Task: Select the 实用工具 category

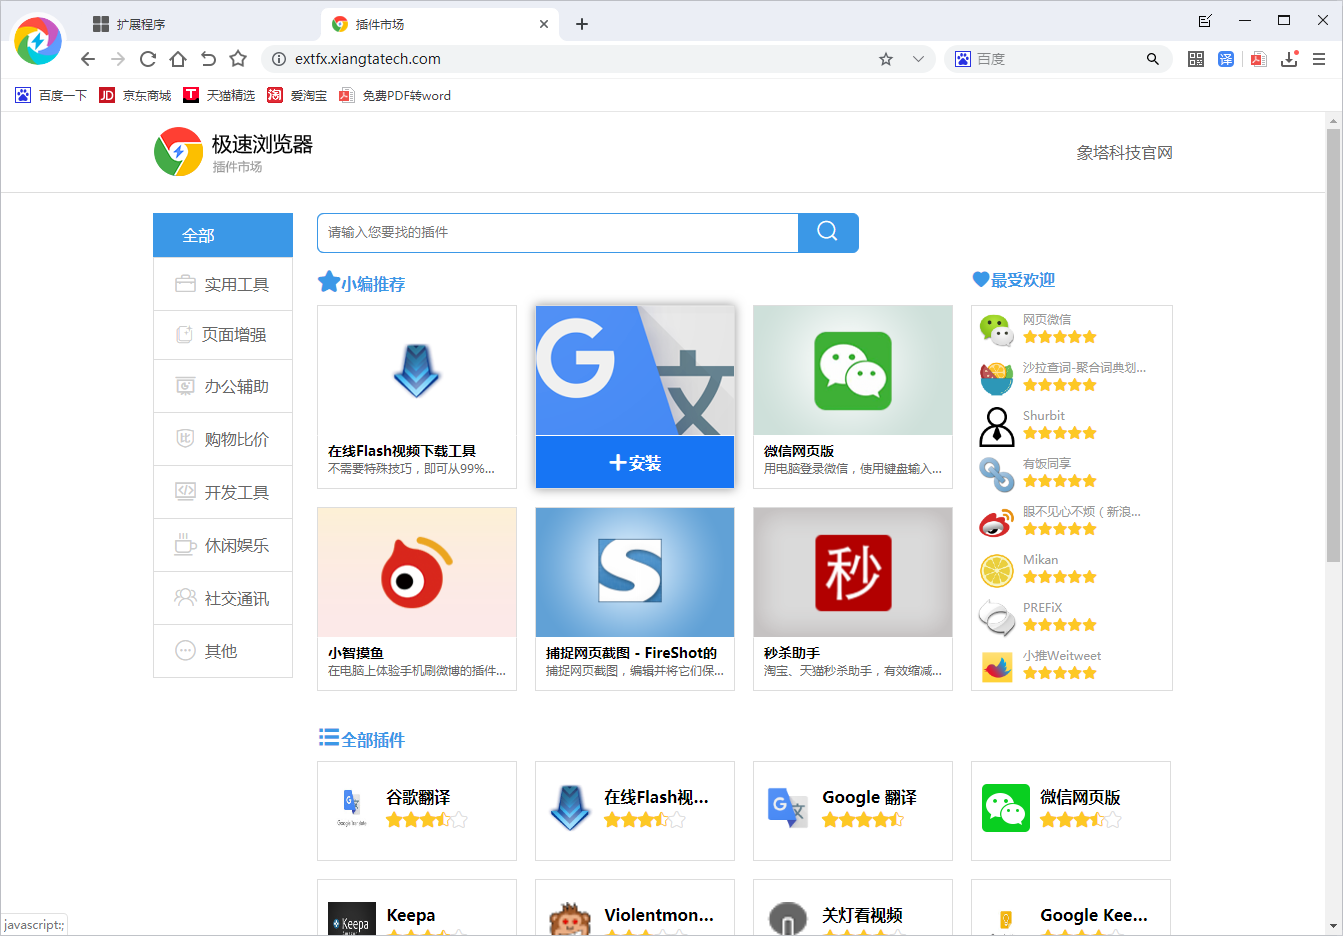Action: 223,284
